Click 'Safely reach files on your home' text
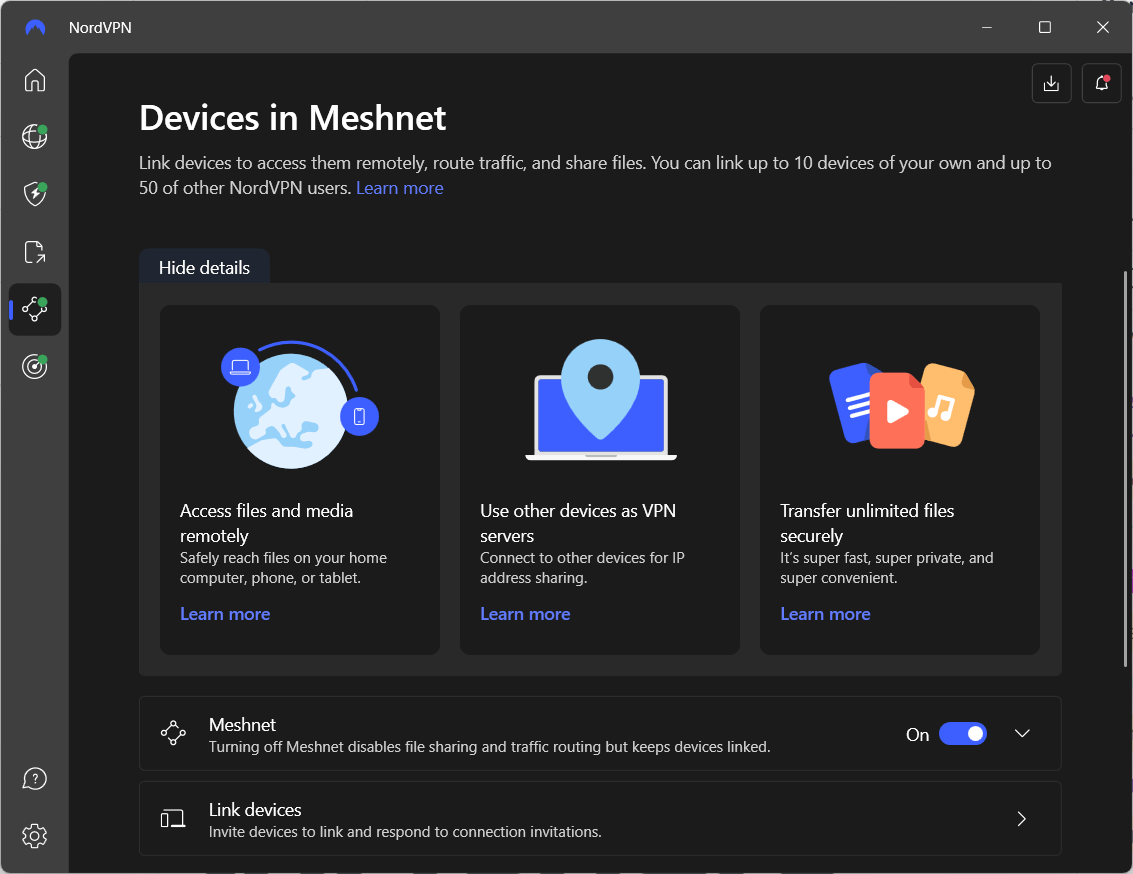 pos(283,568)
